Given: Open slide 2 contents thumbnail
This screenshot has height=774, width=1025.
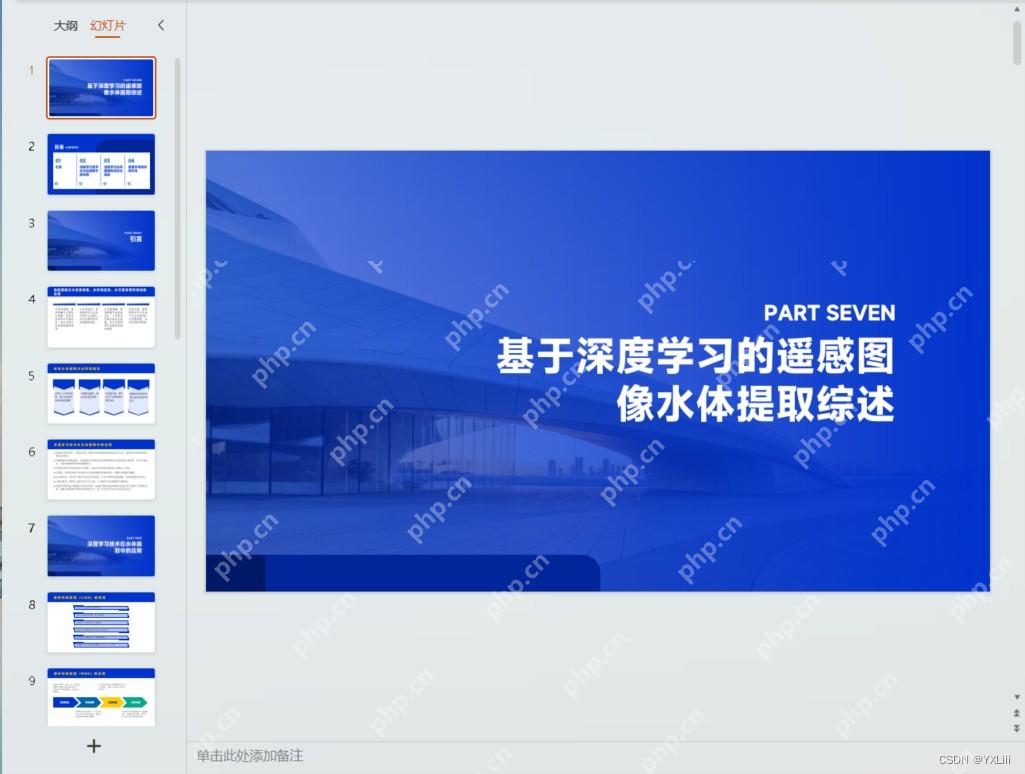Looking at the screenshot, I should pos(101,164).
